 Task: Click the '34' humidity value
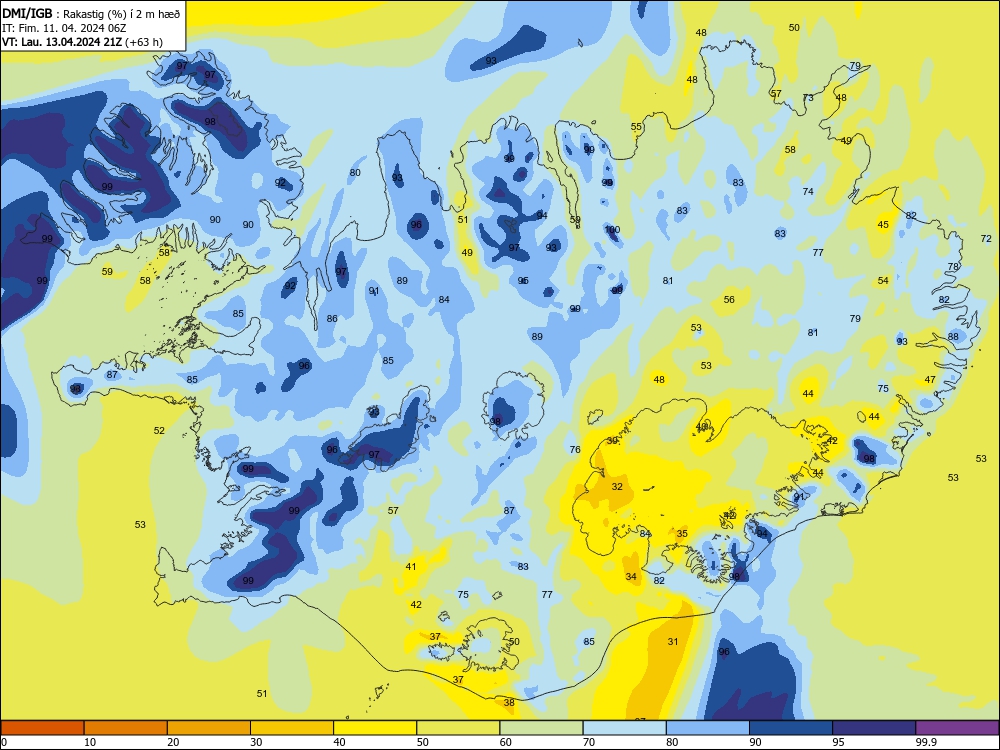pos(631,577)
